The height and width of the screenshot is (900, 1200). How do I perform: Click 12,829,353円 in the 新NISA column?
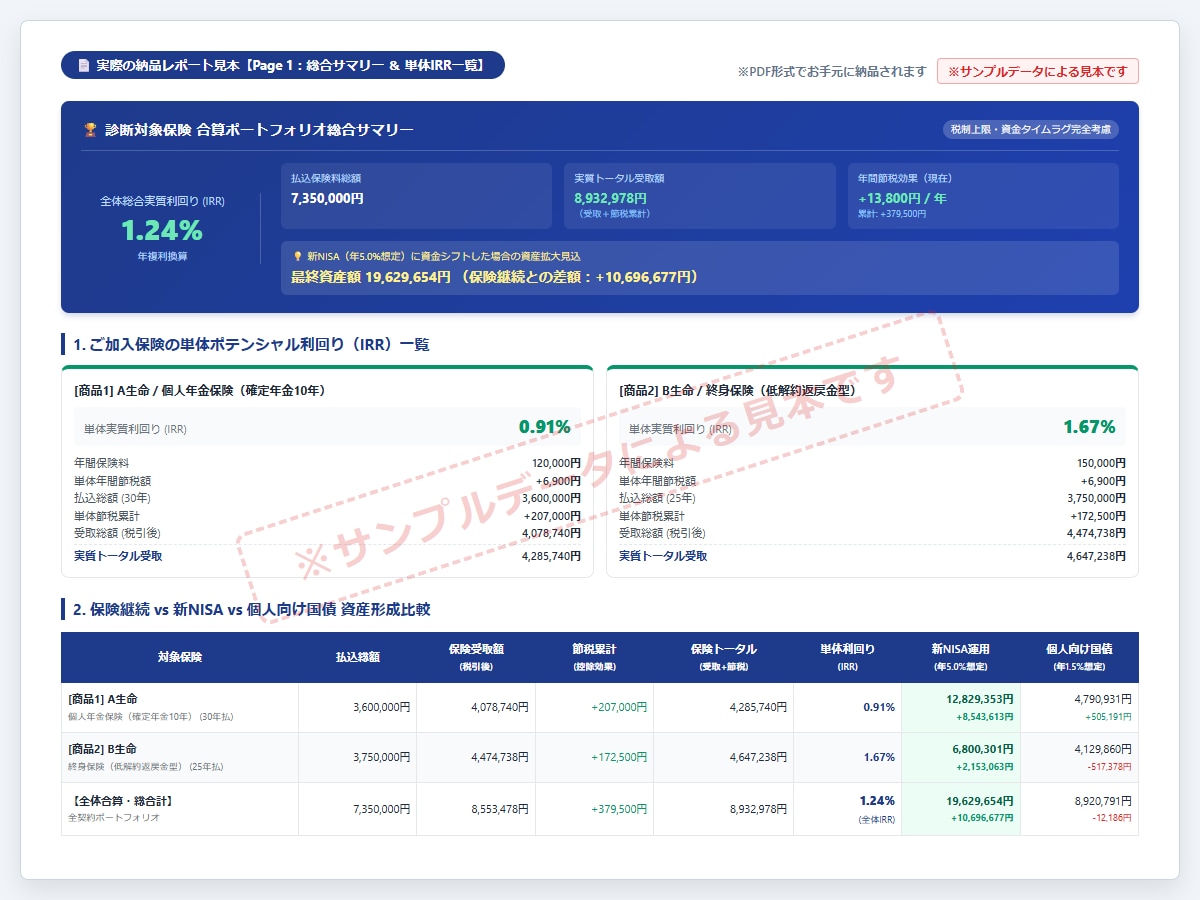click(980, 699)
